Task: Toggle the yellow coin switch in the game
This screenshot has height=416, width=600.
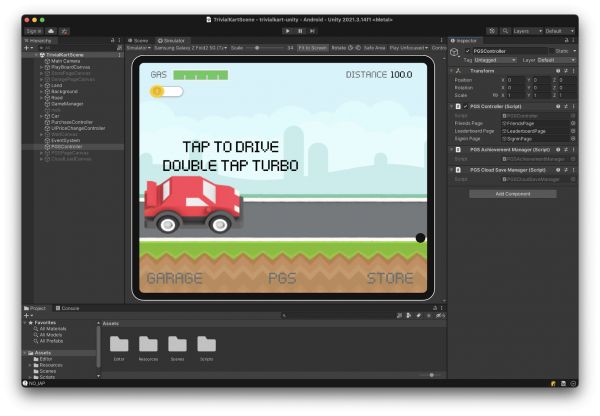Action: (x=166, y=91)
